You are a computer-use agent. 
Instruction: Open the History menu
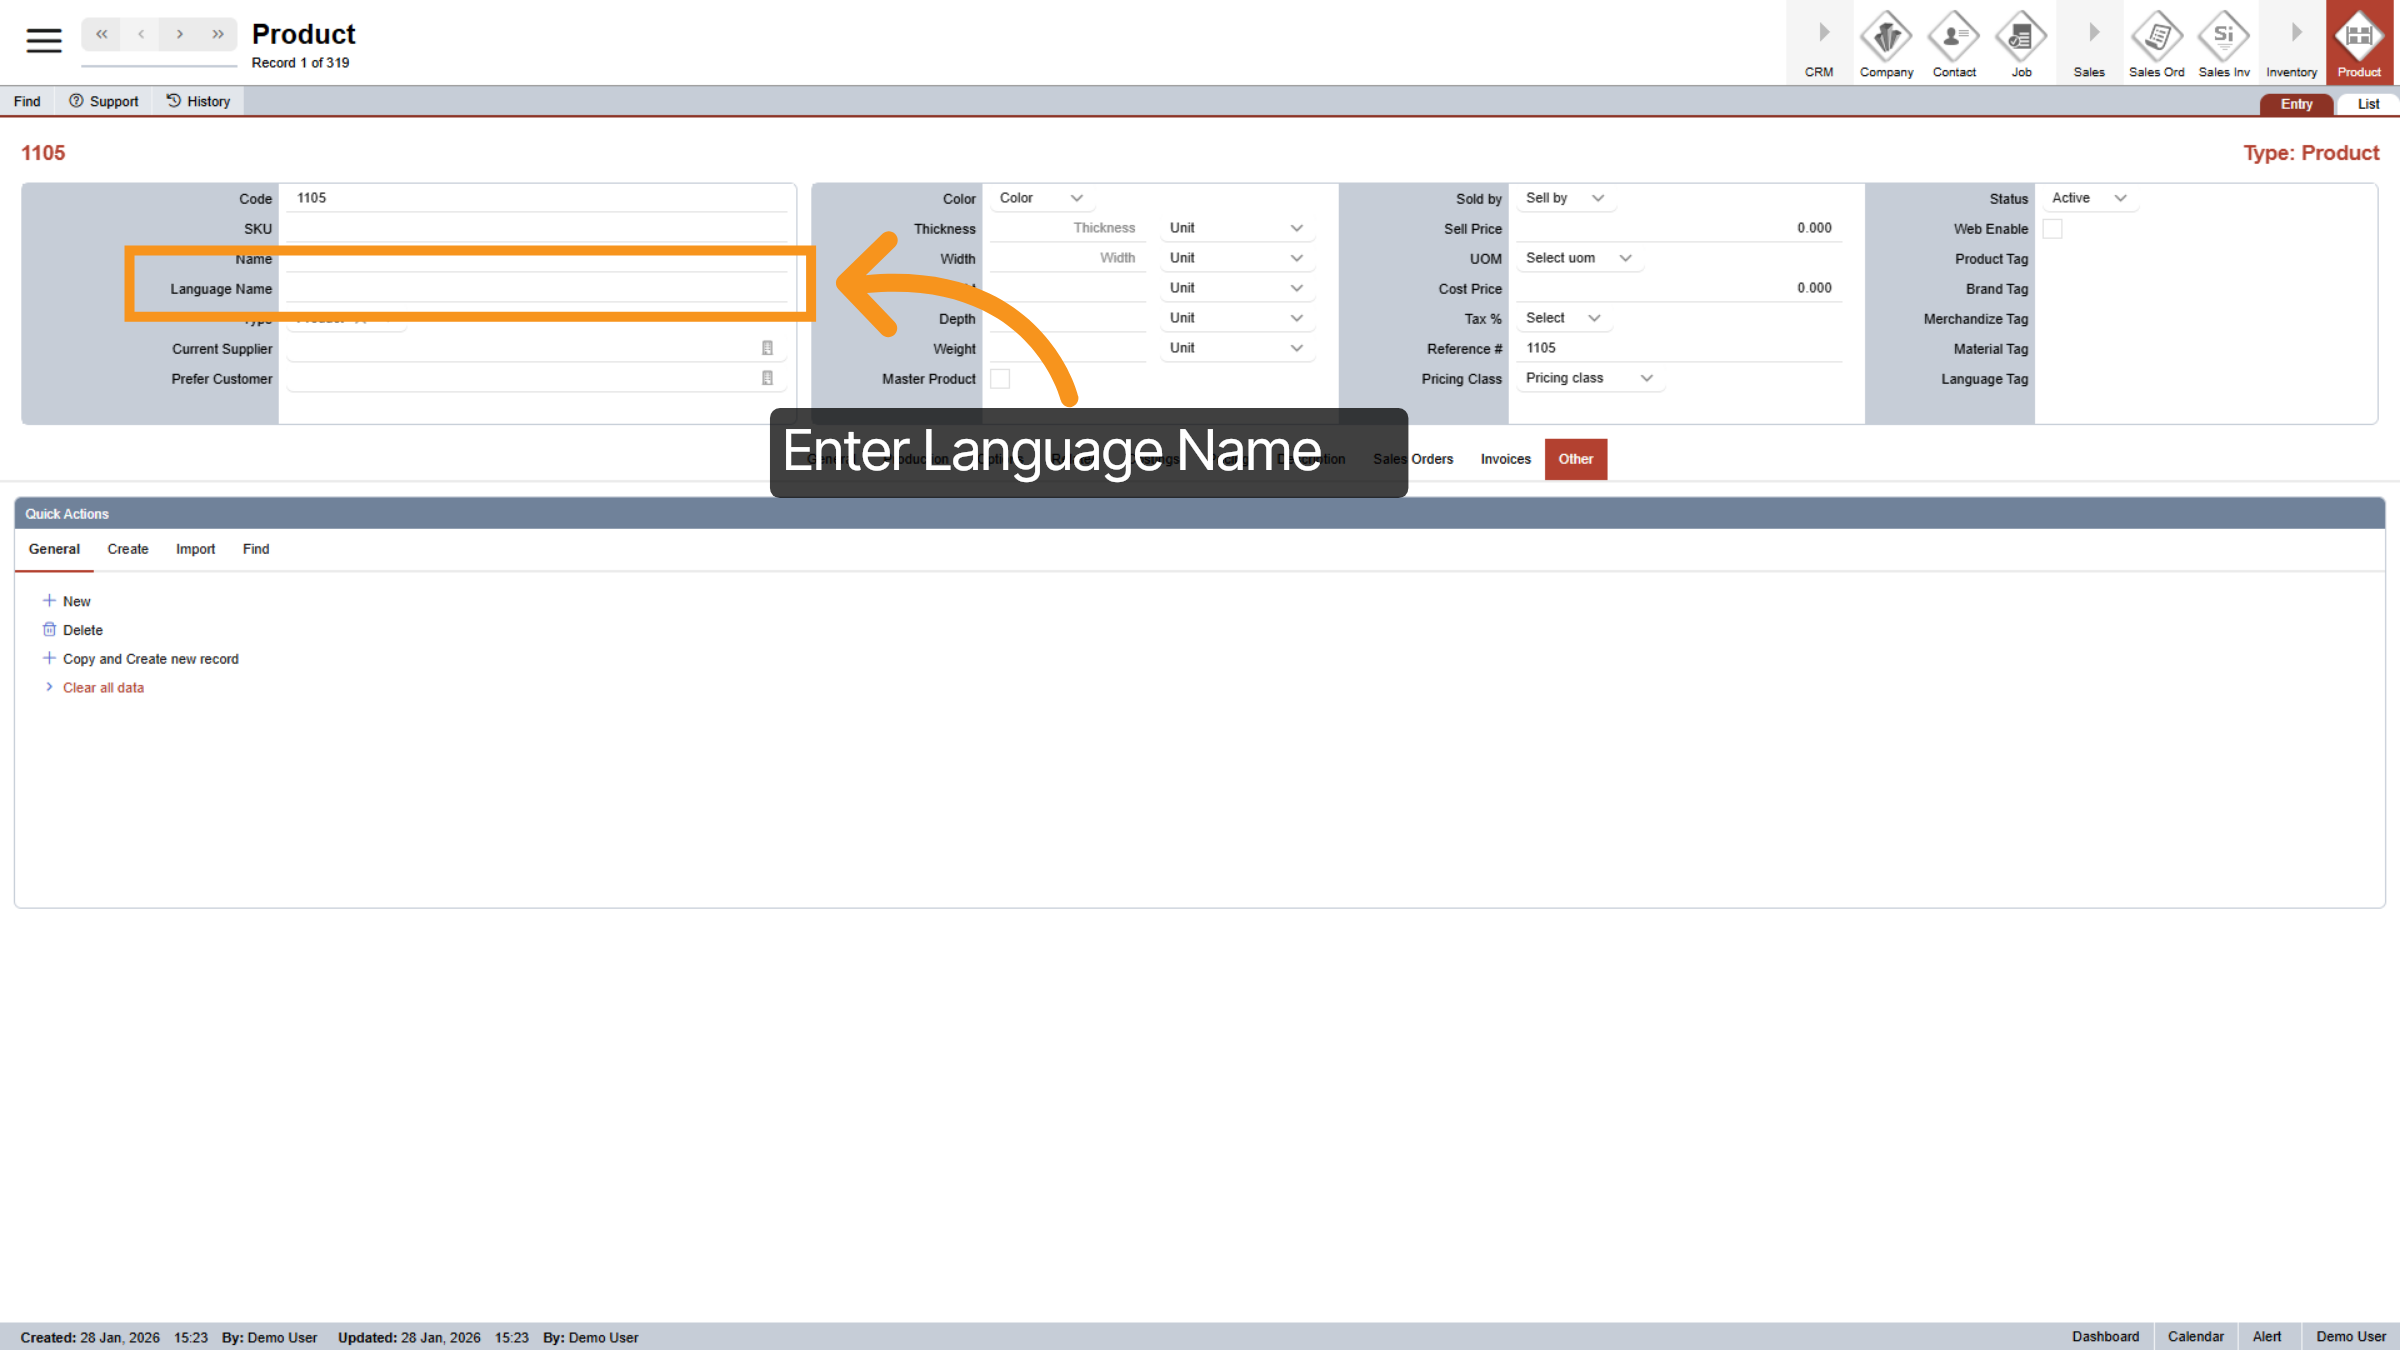coord(198,100)
